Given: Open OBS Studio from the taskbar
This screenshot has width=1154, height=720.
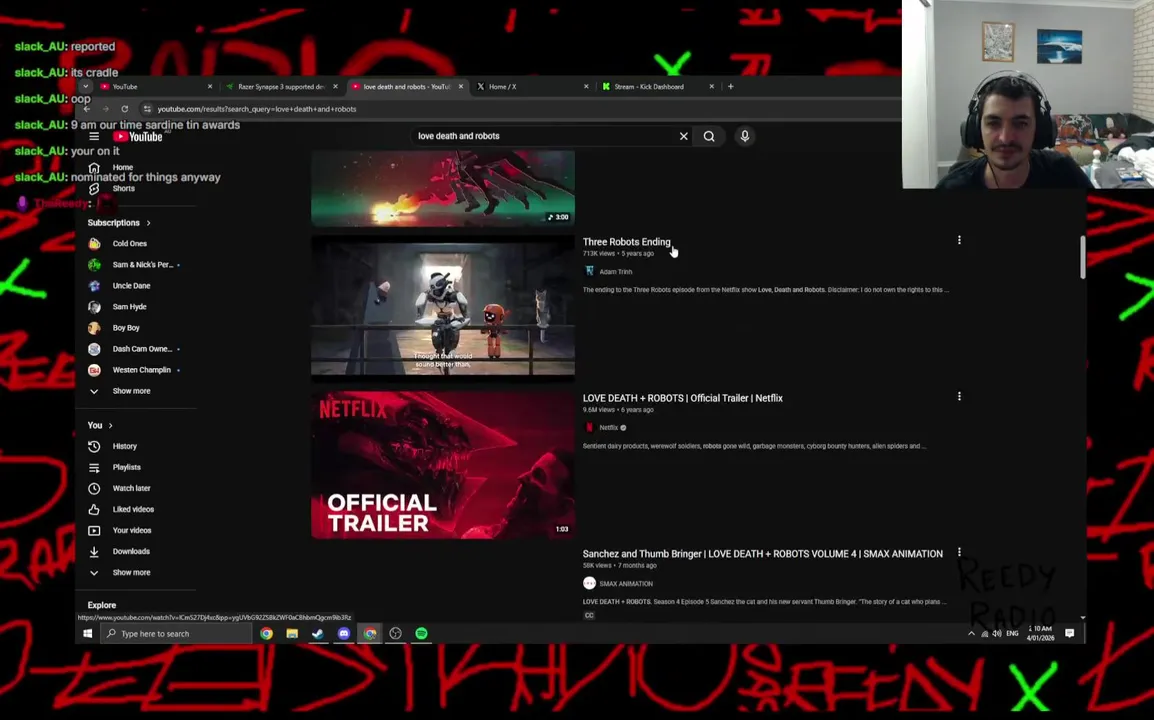Looking at the screenshot, I should 395,633.
